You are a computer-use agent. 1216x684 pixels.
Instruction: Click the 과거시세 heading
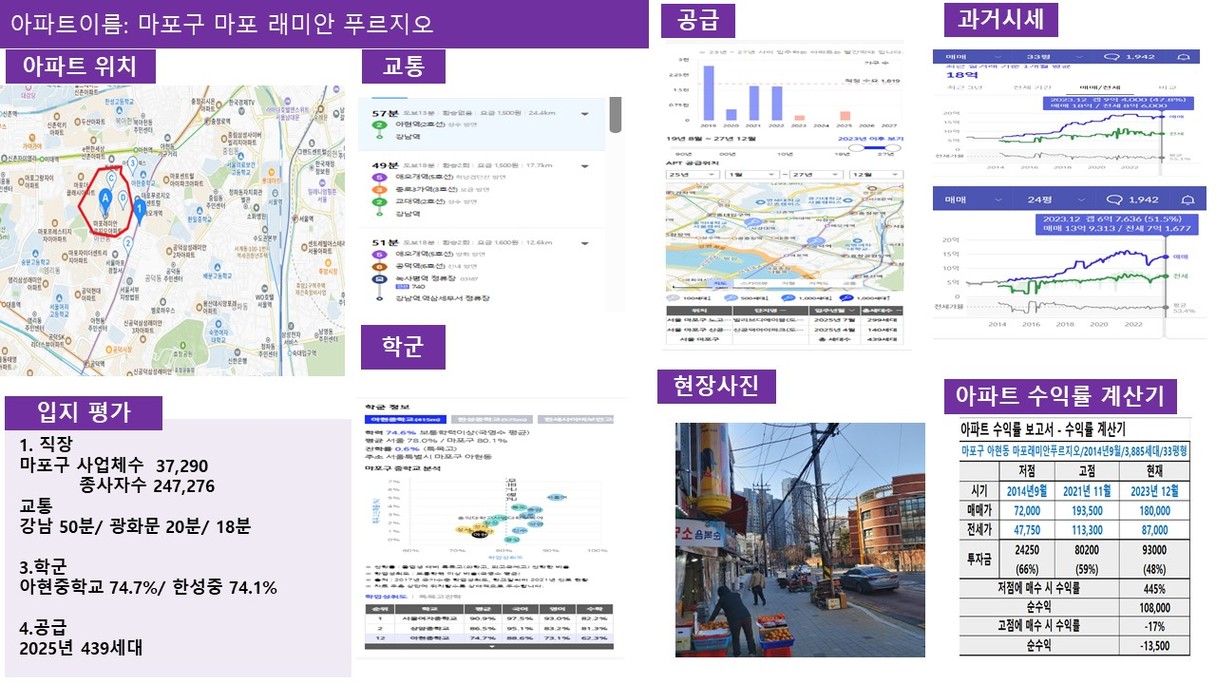pyautogui.click(x=1001, y=18)
